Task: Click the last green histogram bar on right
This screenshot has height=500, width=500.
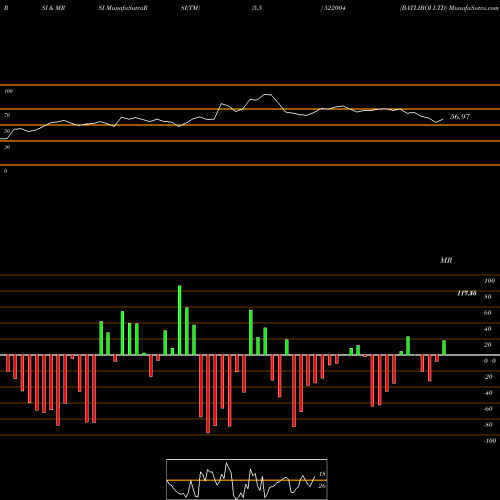Action: click(x=444, y=348)
